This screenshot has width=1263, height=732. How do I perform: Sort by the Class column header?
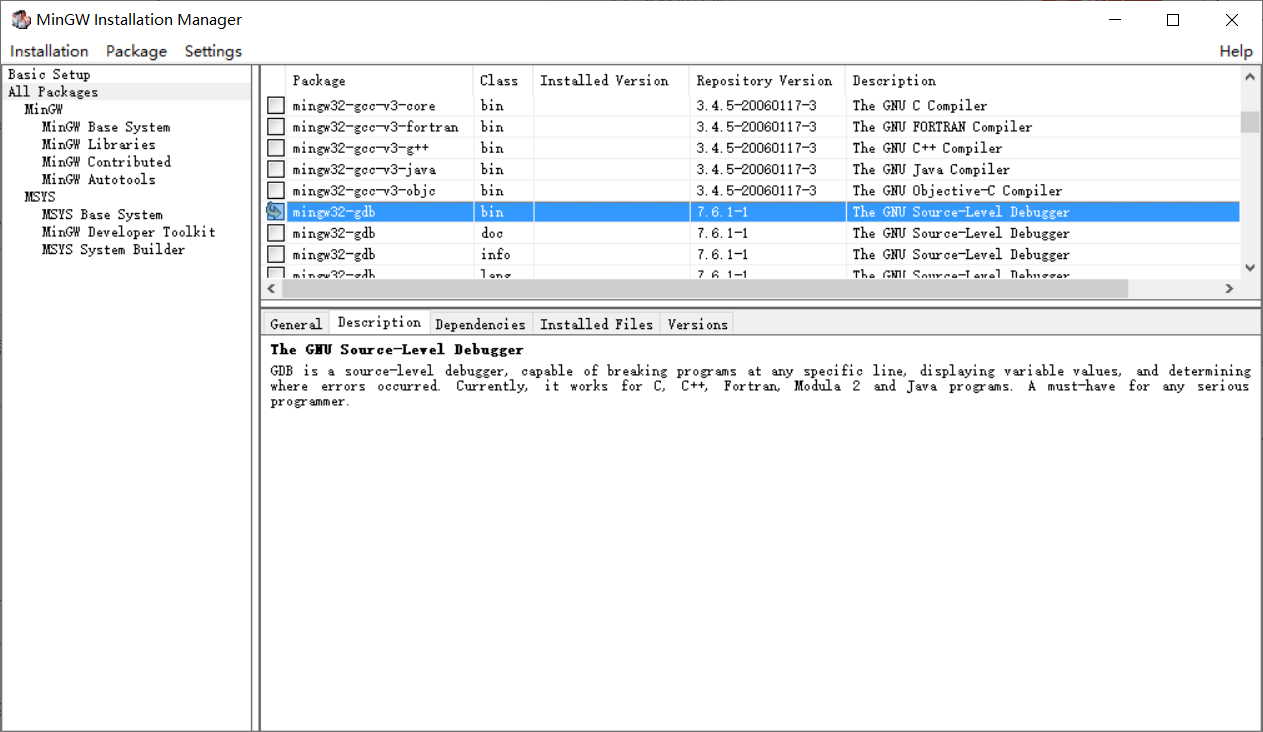(503, 80)
